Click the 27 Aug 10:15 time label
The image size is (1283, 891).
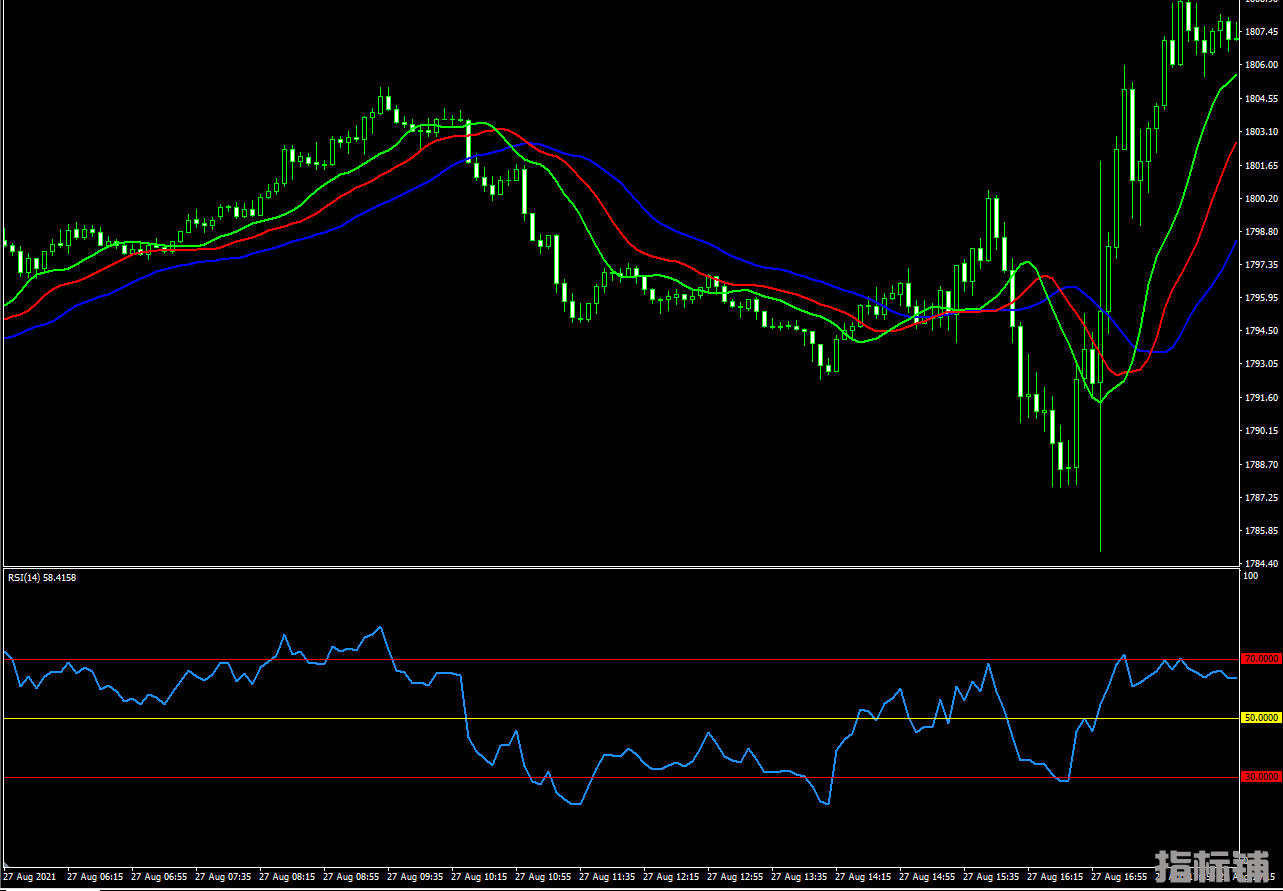[x=479, y=877]
